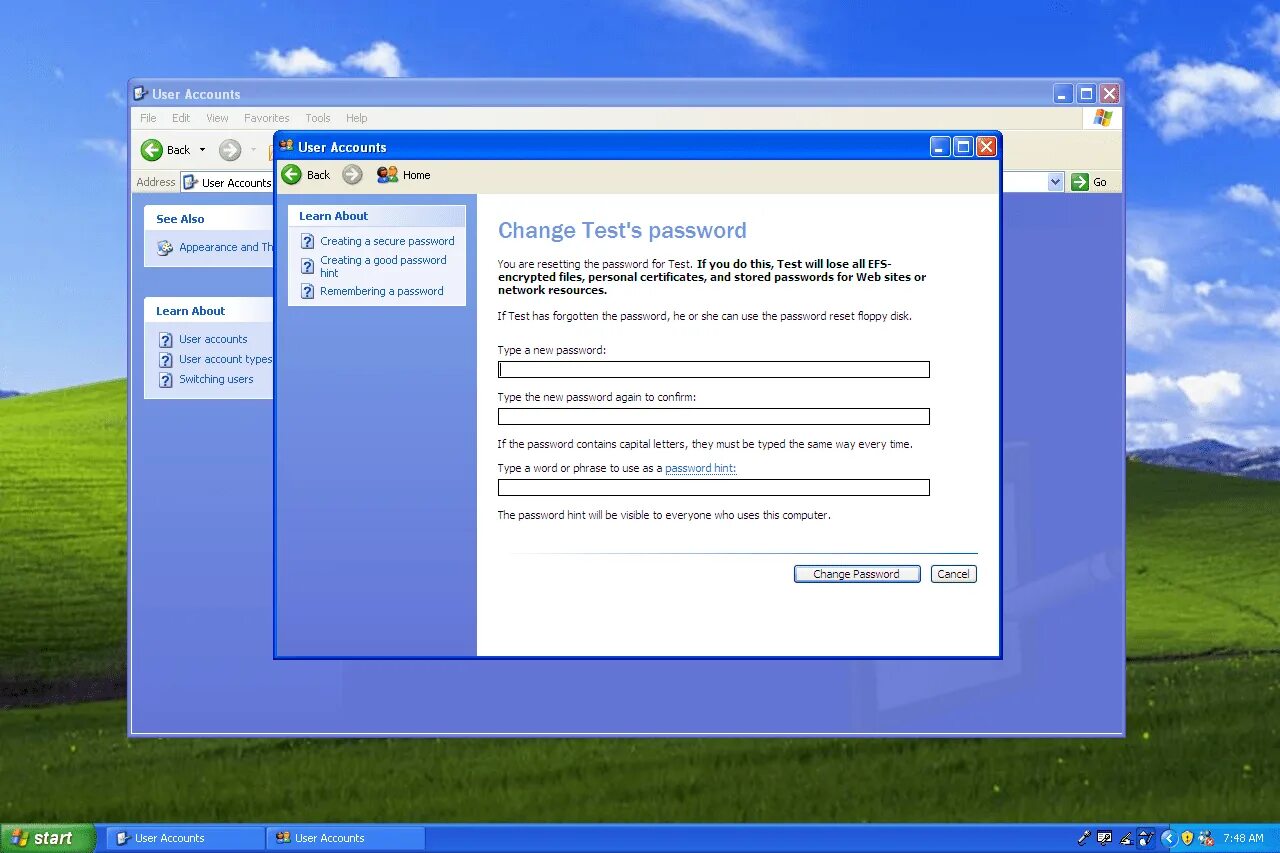1280x853 pixels.
Task: Click the Change Test's password heading
Action: pos(622,230)
